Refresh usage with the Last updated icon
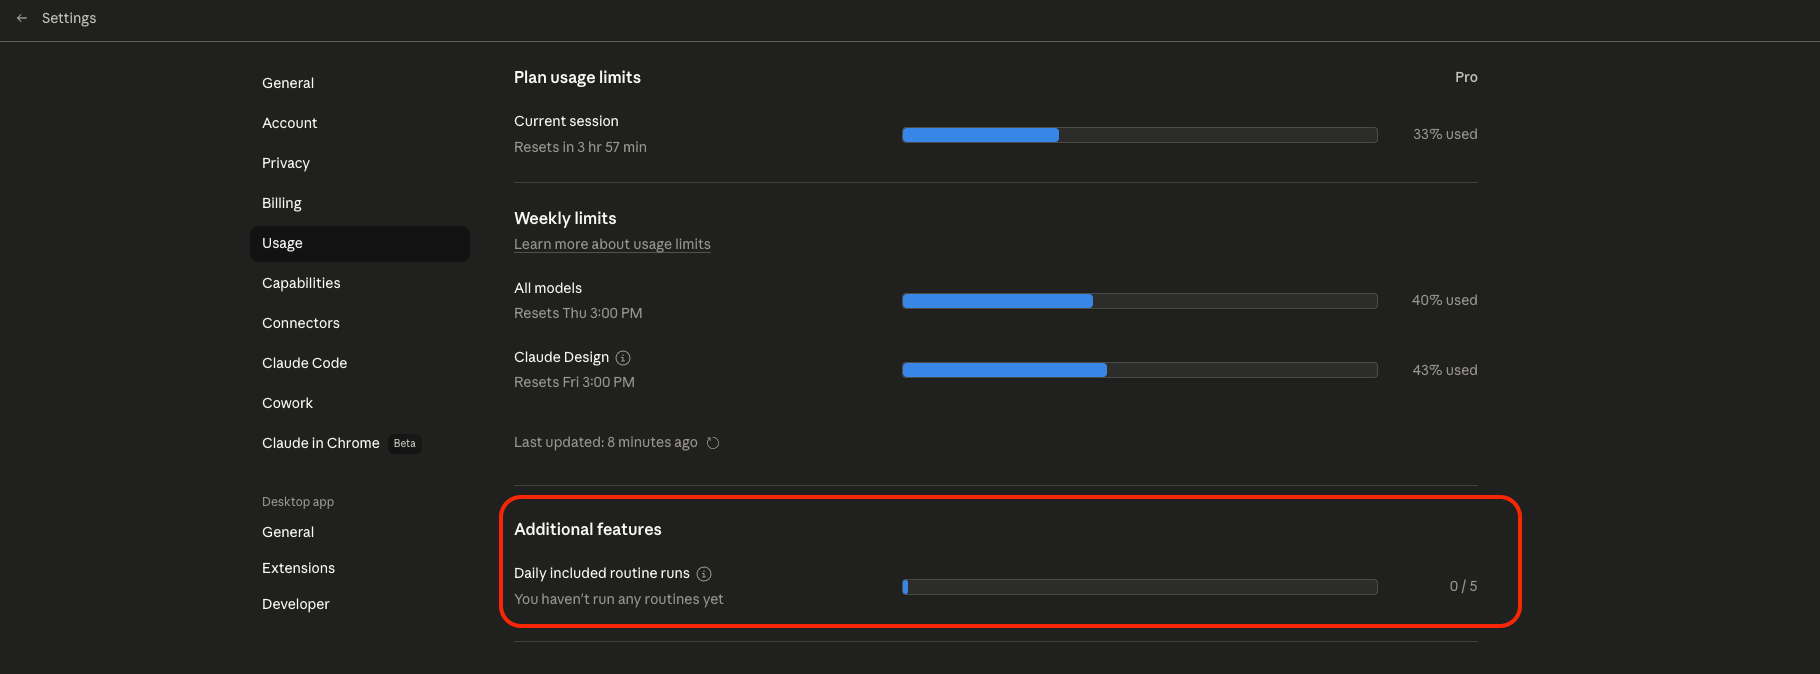Screen dimensions: 1820x674 point(713,443)
